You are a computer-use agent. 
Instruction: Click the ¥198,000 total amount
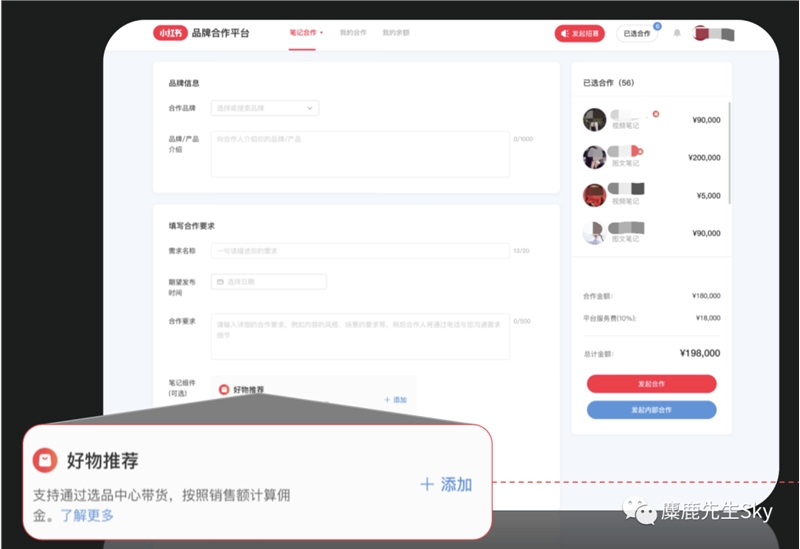pos(699,353)
